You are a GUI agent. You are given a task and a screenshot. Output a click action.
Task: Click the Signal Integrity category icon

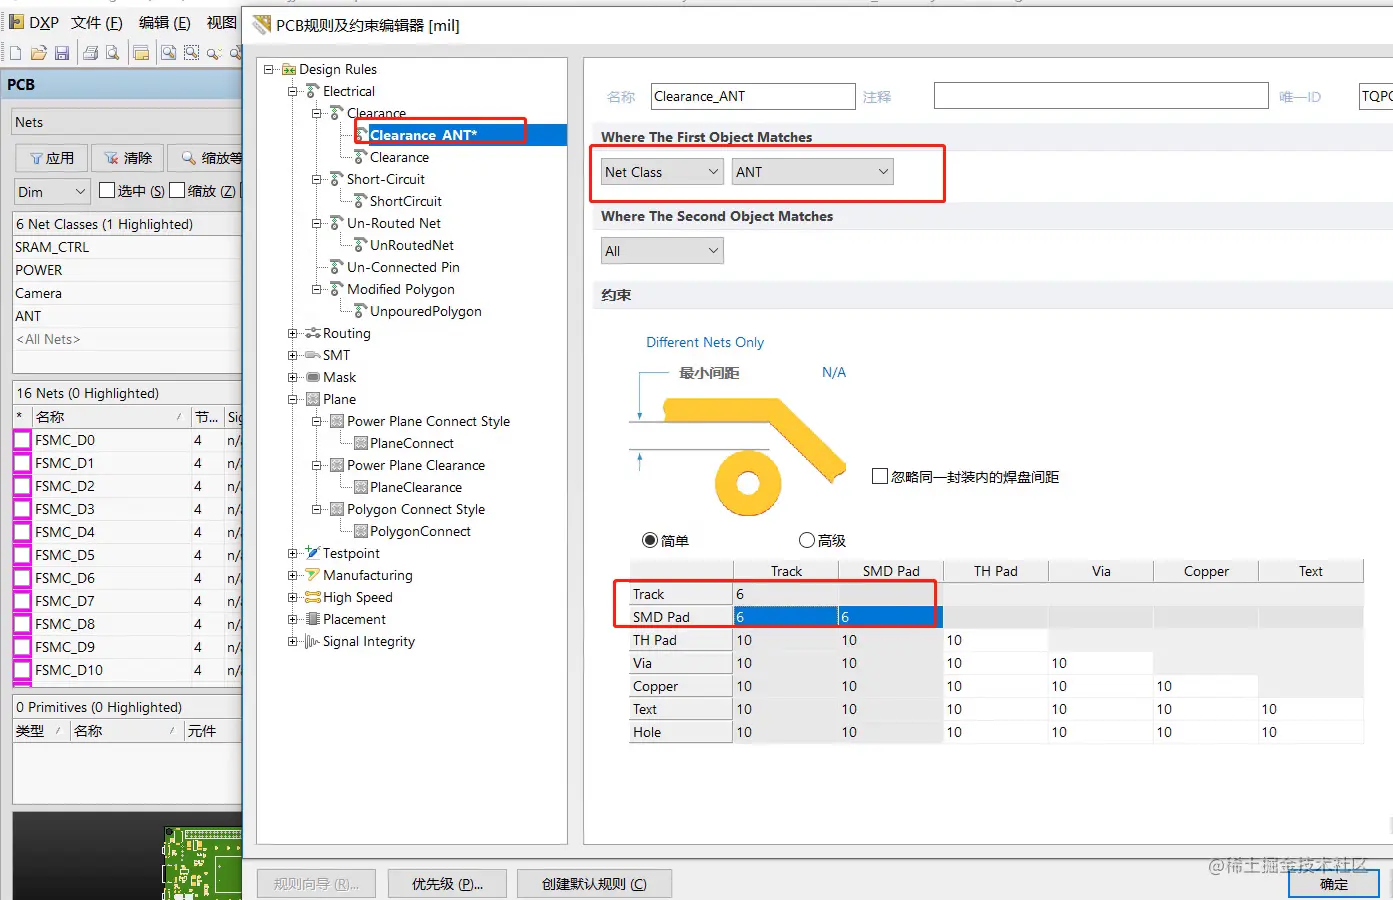313,641
